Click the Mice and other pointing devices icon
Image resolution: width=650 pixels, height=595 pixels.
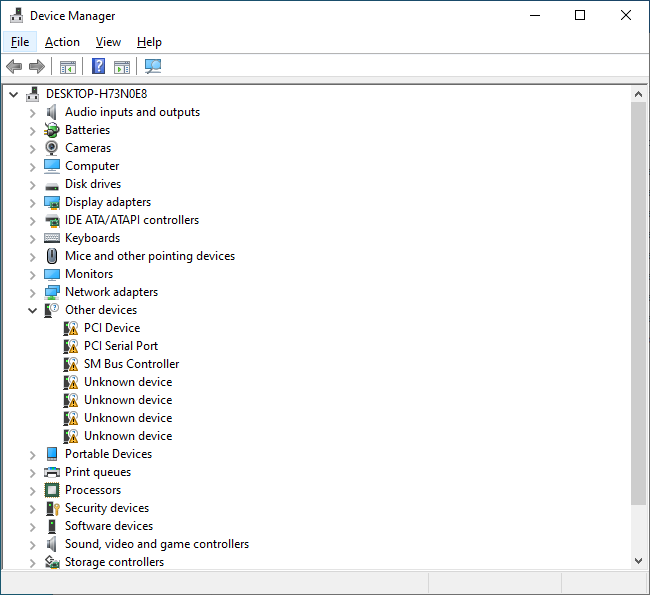(52, 256)
